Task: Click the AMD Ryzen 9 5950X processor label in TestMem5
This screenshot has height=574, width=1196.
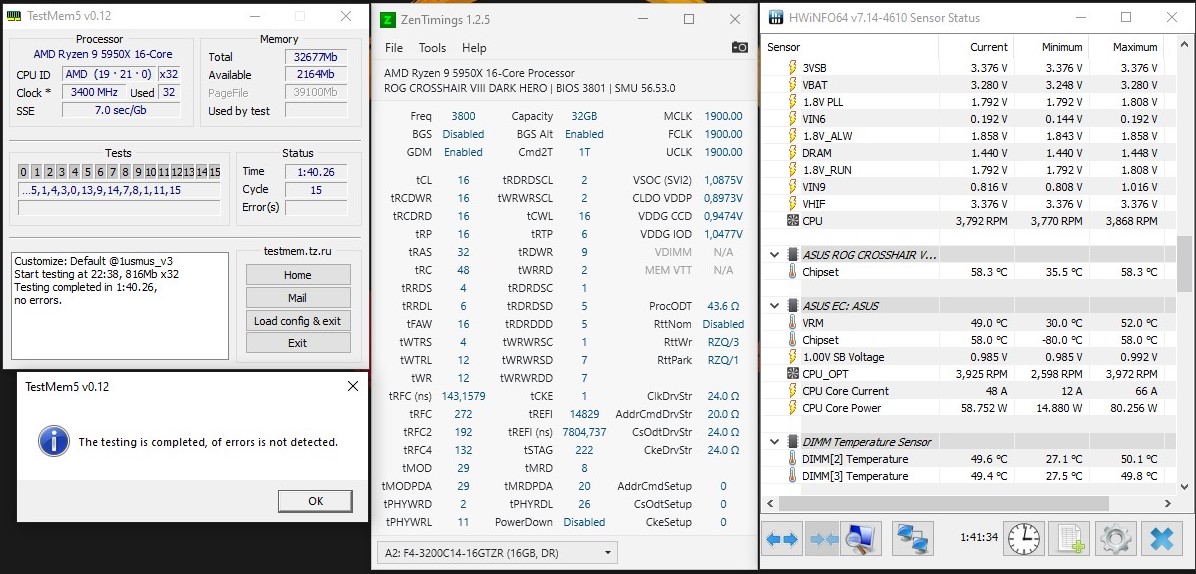Action: [103, 54]
